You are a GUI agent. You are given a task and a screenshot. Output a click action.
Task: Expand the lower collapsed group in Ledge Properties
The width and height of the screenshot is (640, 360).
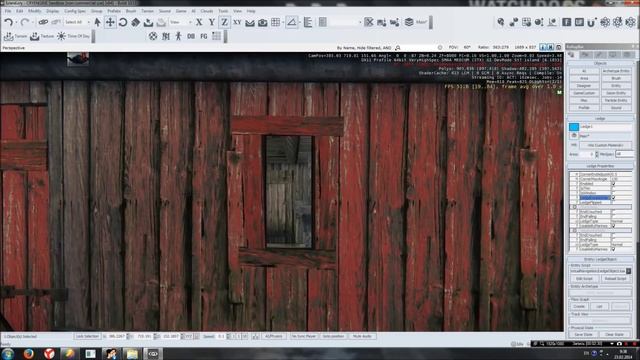click(x=575, y=231)
